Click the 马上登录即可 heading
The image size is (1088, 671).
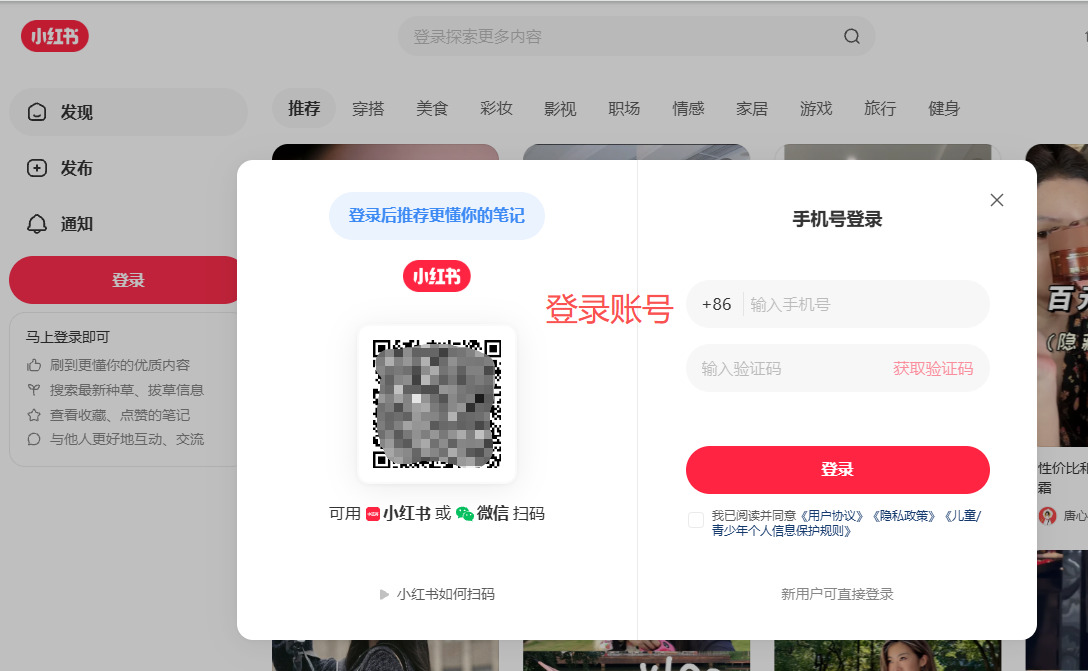point(68,337)
